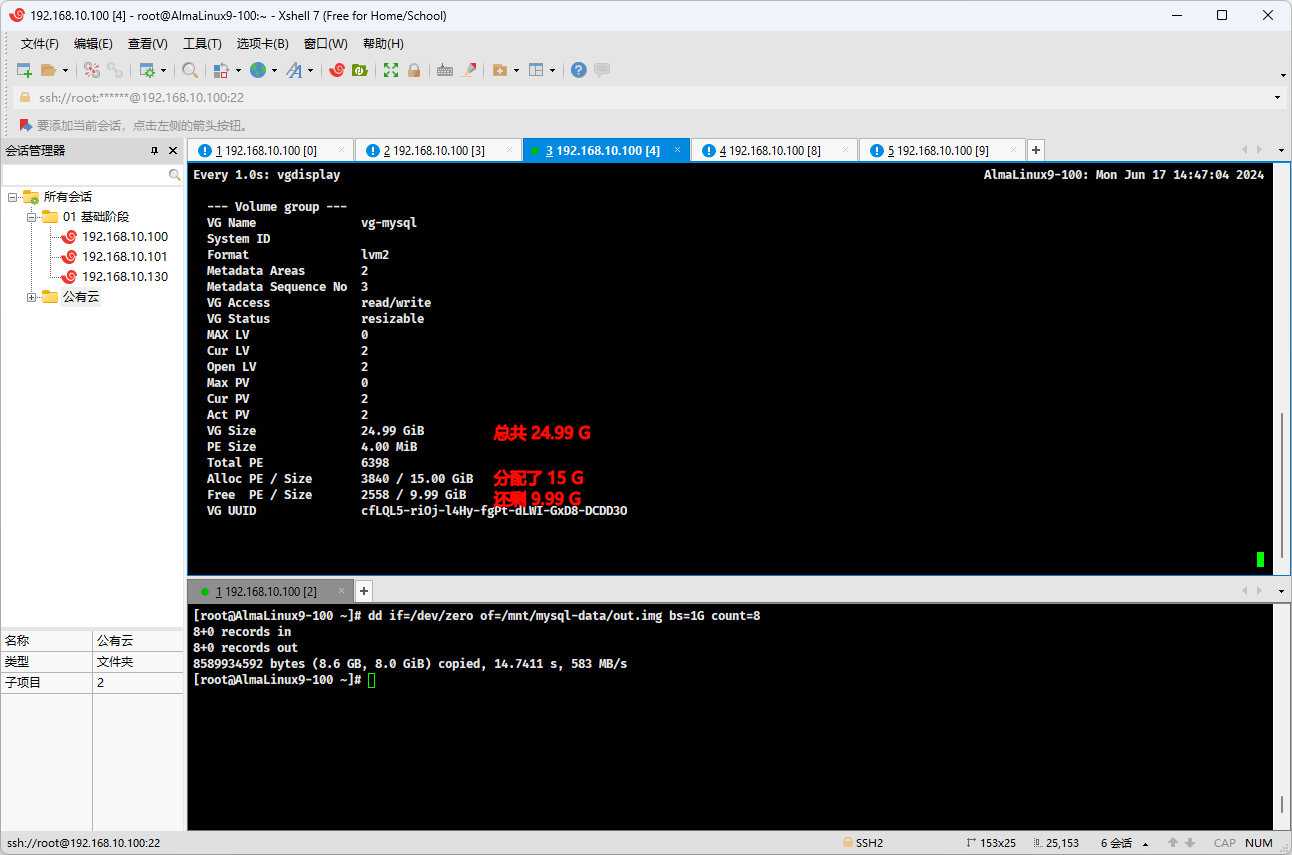Collapse the 所有会话 tree root node

click(12, 197)
